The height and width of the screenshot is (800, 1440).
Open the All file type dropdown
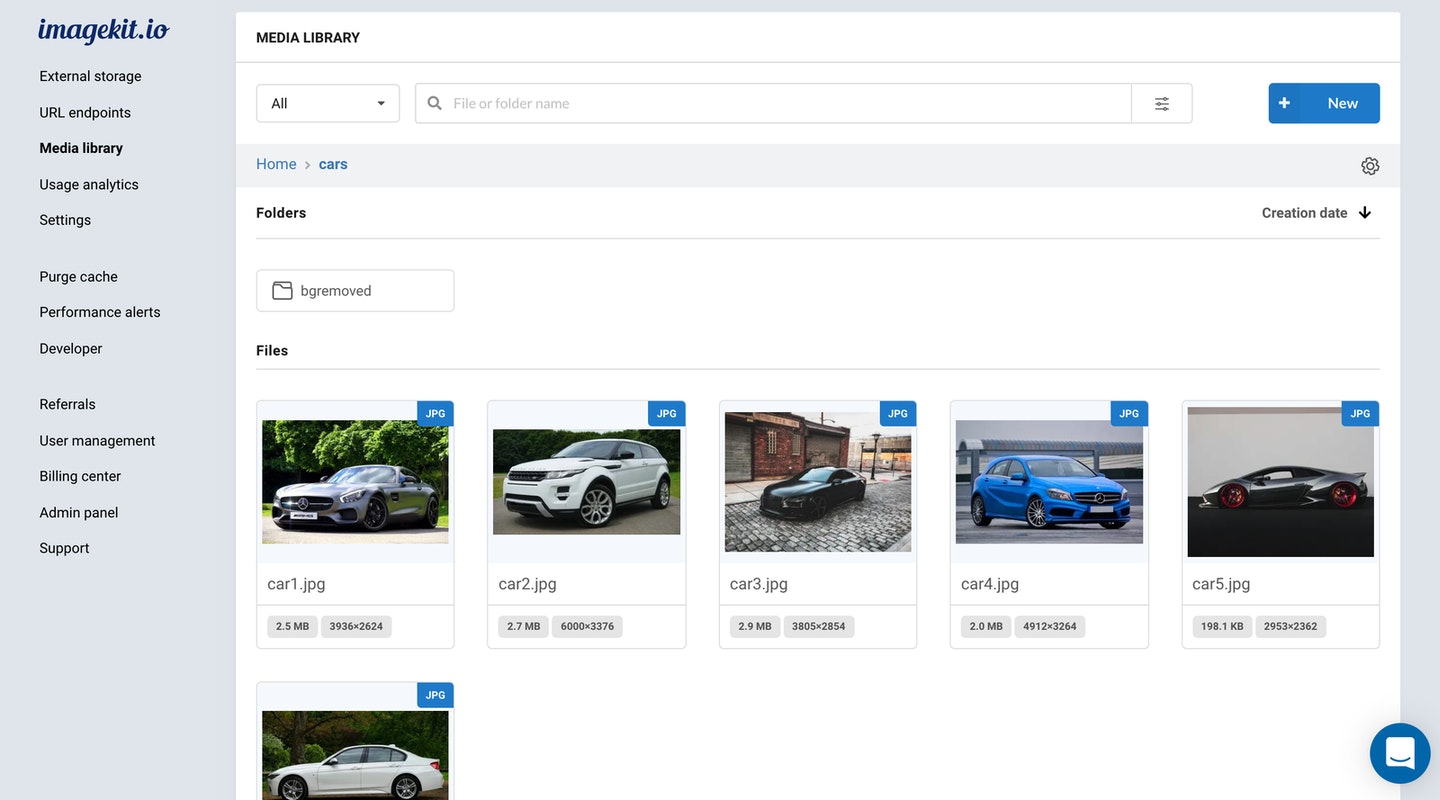point(328,103)
